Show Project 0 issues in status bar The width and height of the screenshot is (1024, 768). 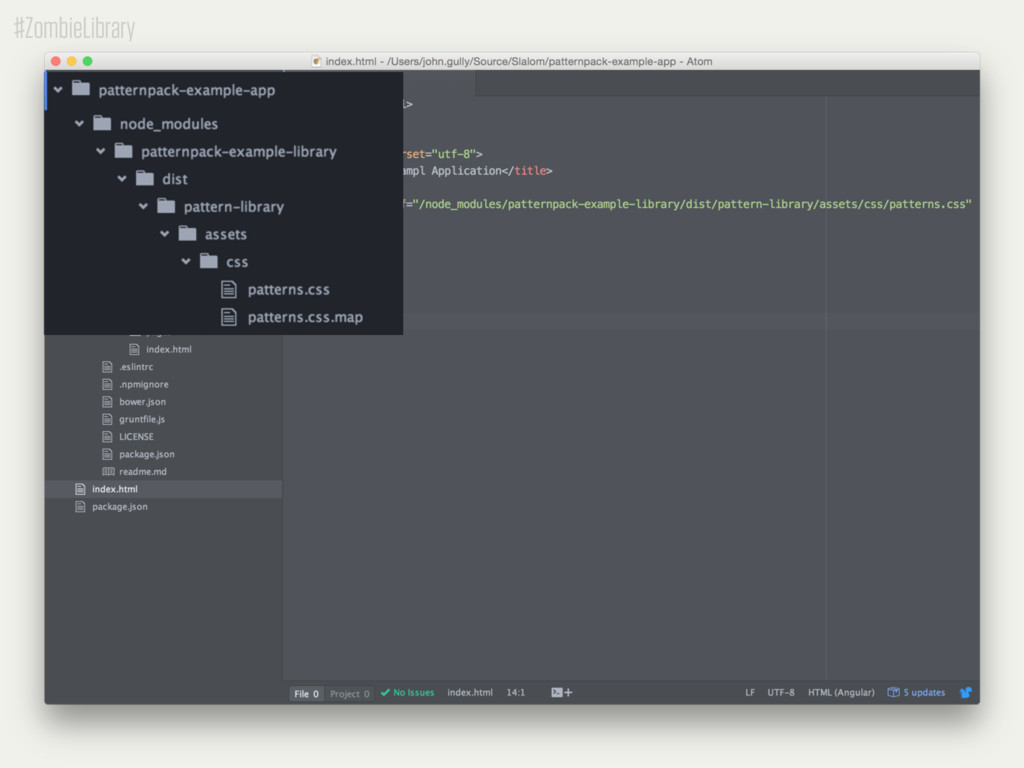[349, 694]
